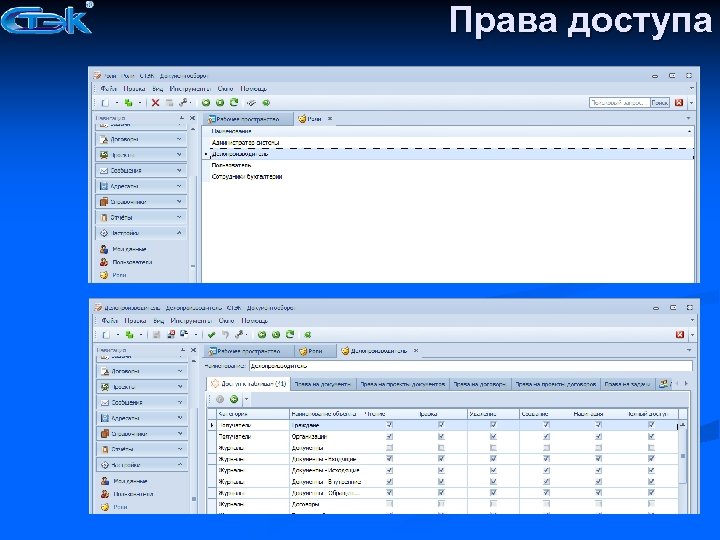720x540 pixels.
Task: Click the green forward arrow in Роли window toolbar
Action: click(220, 103)
